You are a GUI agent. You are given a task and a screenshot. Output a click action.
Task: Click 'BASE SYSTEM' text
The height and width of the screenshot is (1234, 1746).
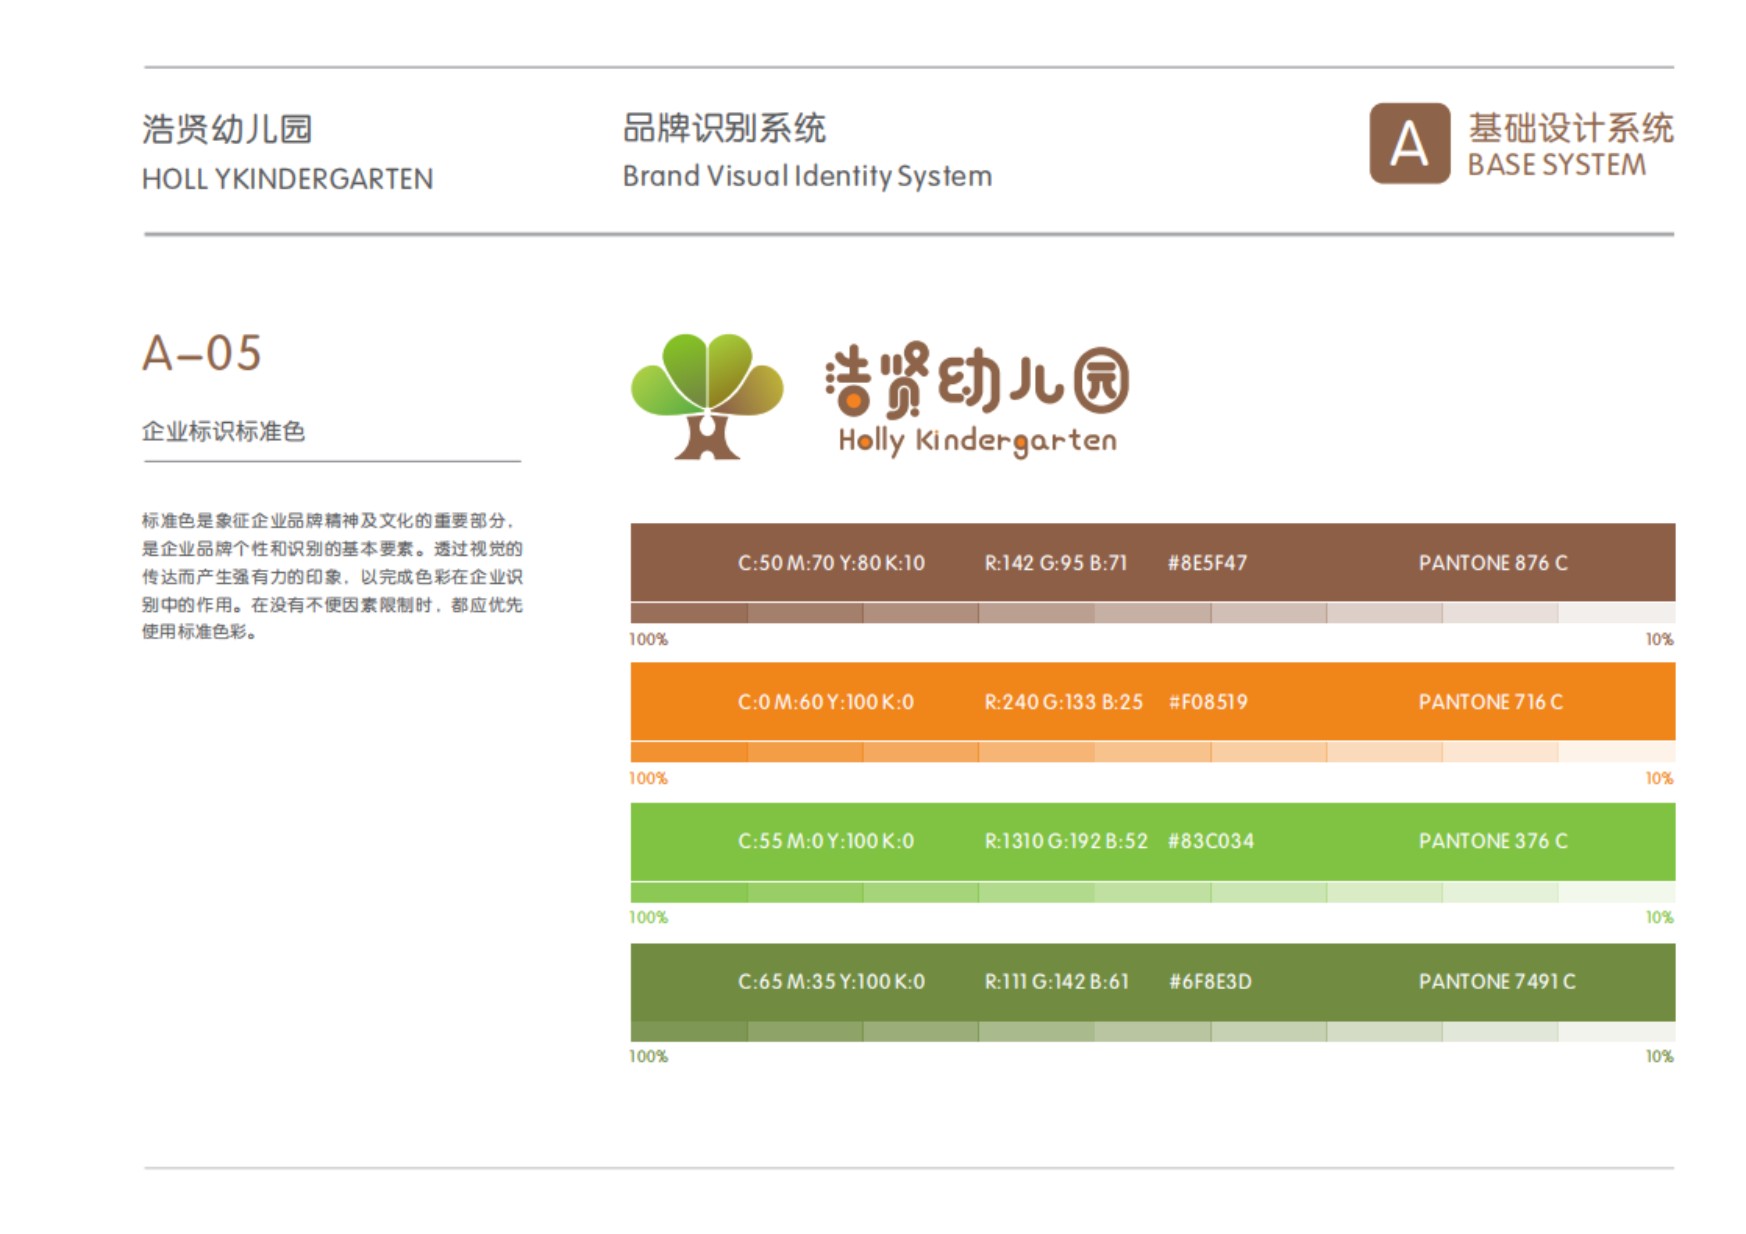point(1556,165)
